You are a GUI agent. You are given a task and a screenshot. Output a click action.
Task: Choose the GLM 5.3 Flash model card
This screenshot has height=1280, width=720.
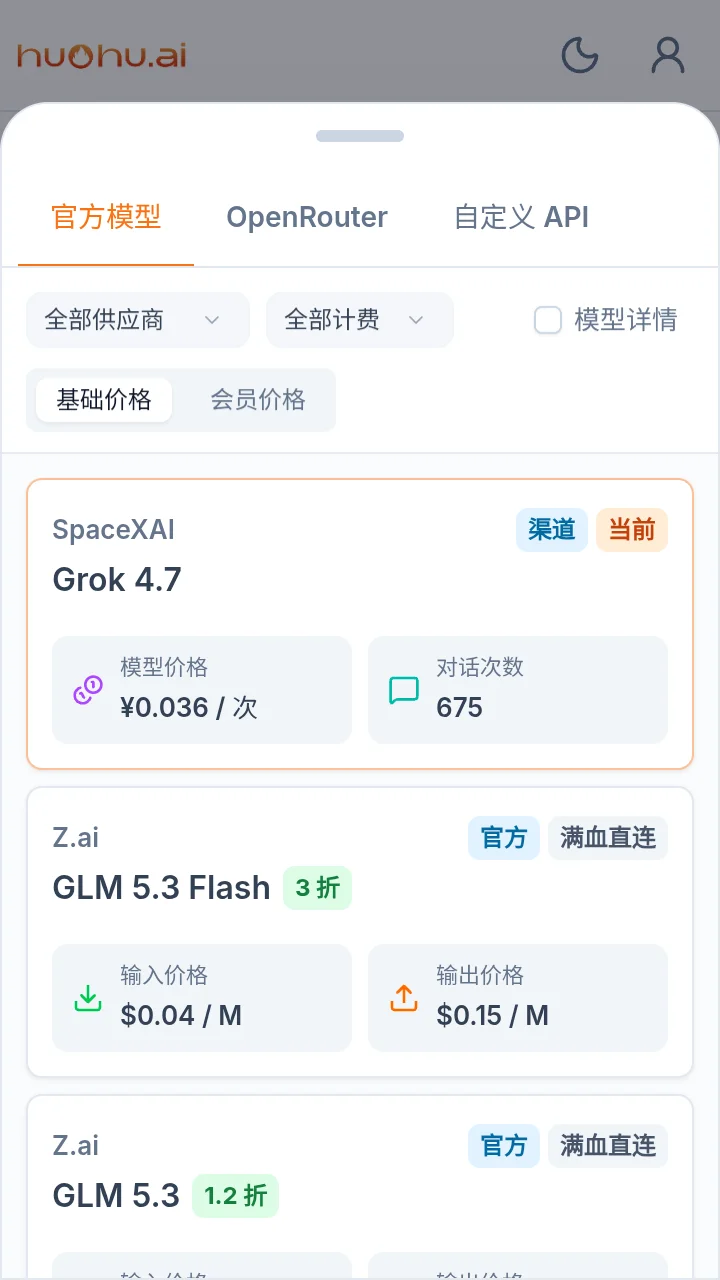click(x=360, y=932)
